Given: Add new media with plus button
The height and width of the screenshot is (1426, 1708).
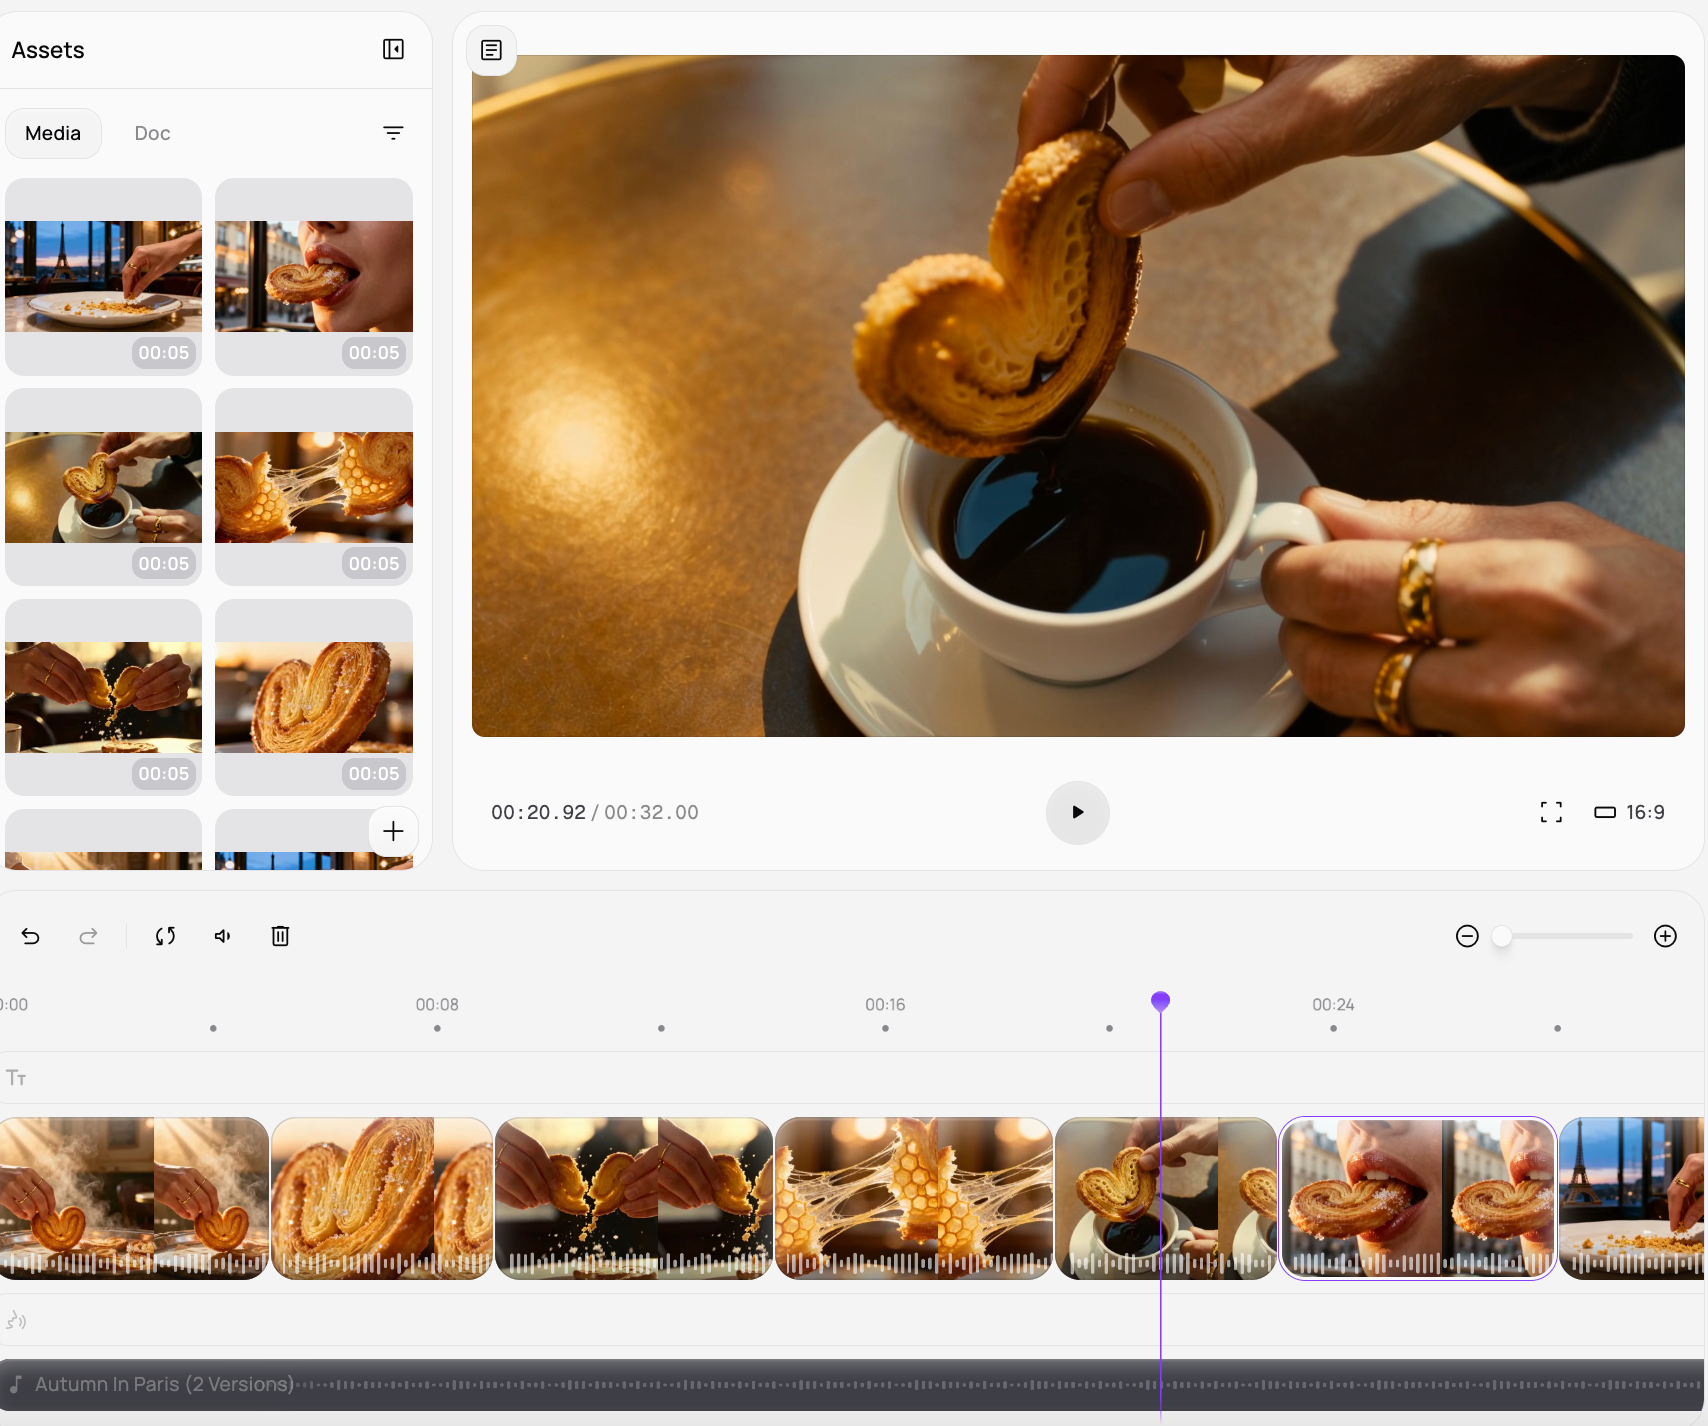Looking at the screenshot, I should tap(393, 831).
